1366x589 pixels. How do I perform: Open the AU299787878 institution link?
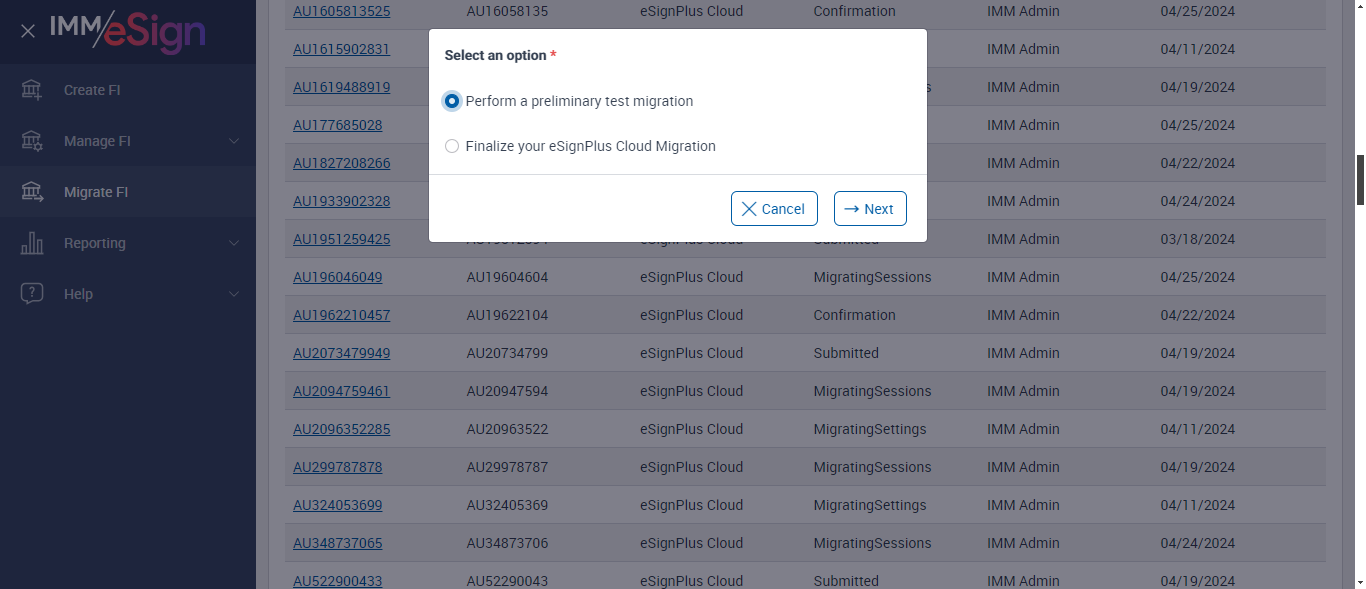[337, 467]
